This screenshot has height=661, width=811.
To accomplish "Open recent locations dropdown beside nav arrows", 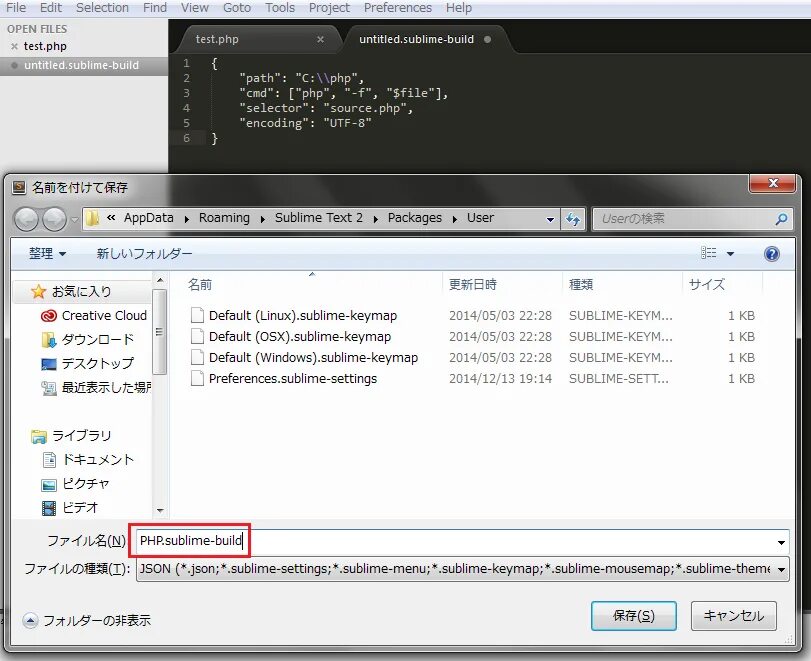I will pos(74,219).
